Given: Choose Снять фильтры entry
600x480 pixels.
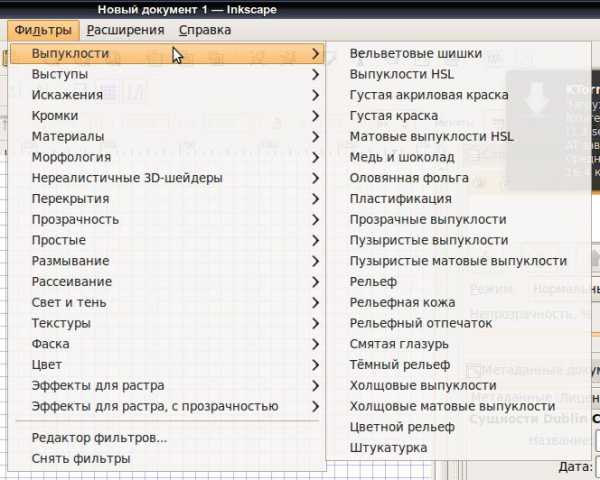Looking at the screenshot, I should tap(167, 458).
